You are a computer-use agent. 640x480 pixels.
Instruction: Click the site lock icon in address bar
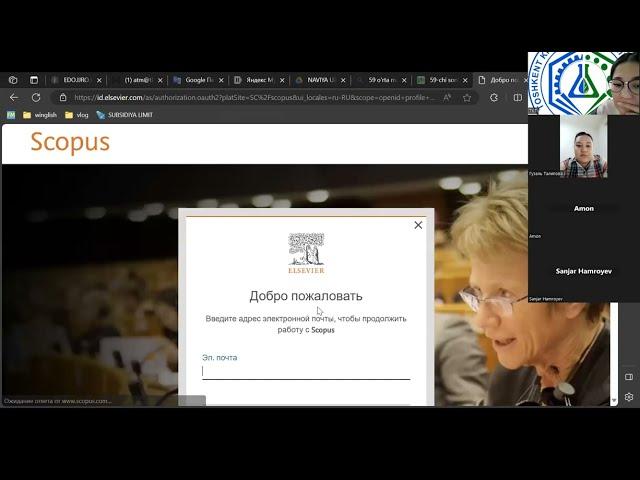click(x=63, y=98)
